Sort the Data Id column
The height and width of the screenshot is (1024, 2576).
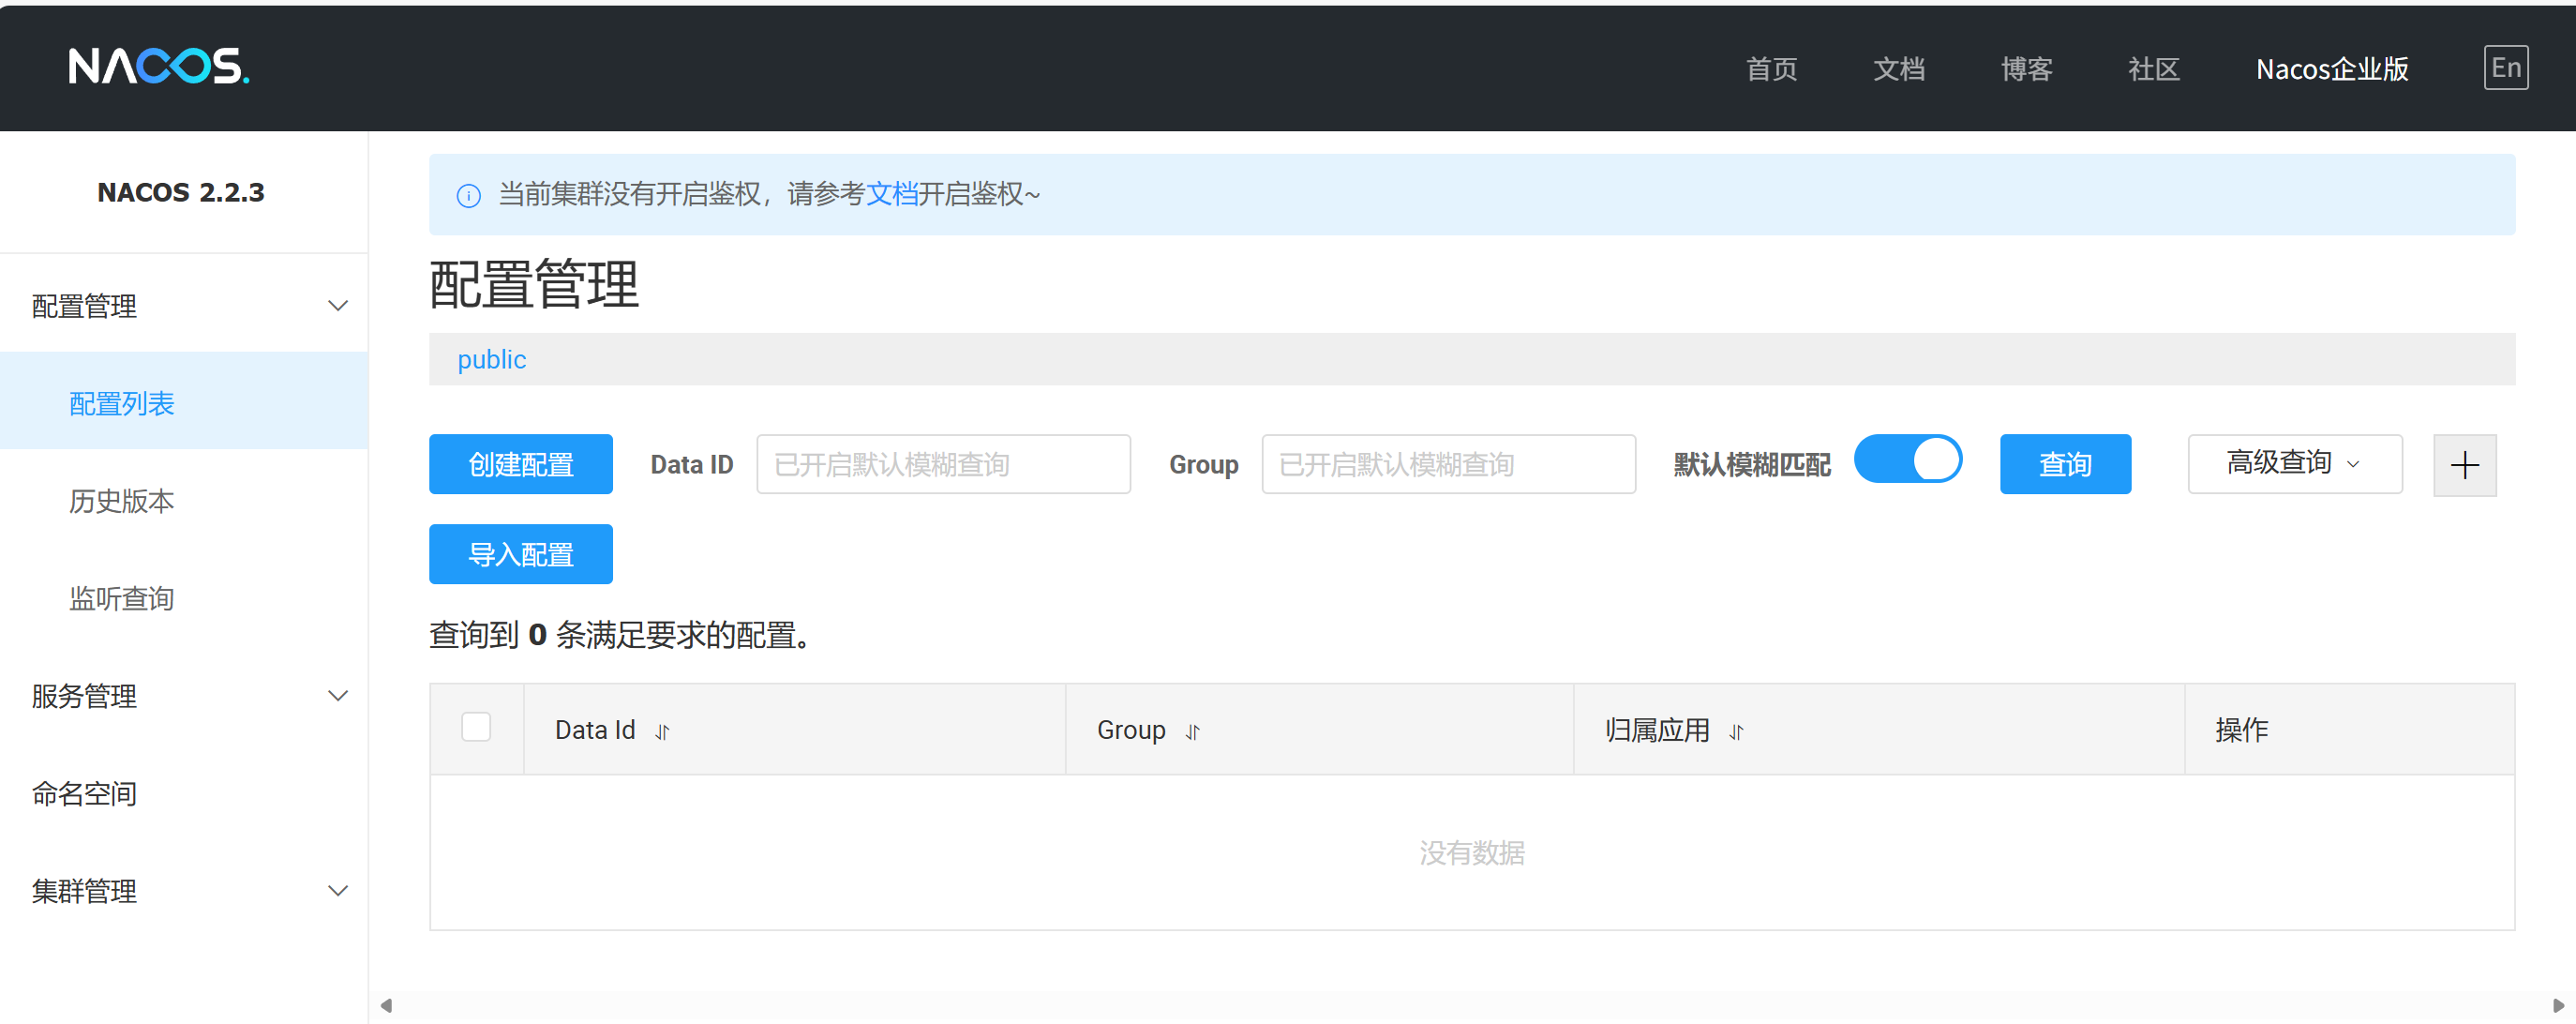click(662, 732)
